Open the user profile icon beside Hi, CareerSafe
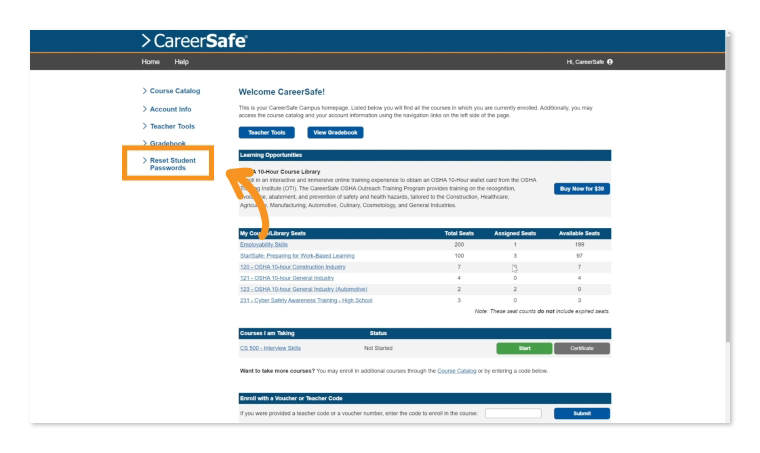Image resolution: width=760 pixels, height=453 pixels. pos(610,62)
